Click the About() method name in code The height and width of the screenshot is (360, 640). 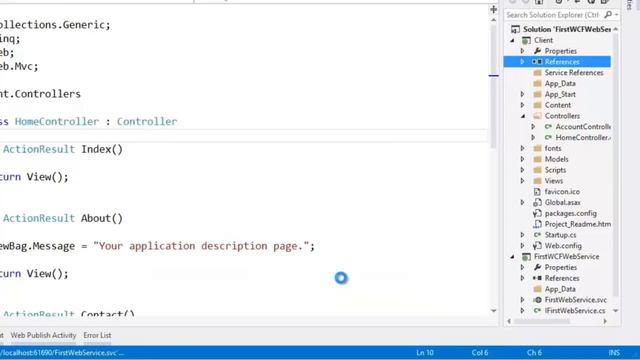click(x=102, y=218)
